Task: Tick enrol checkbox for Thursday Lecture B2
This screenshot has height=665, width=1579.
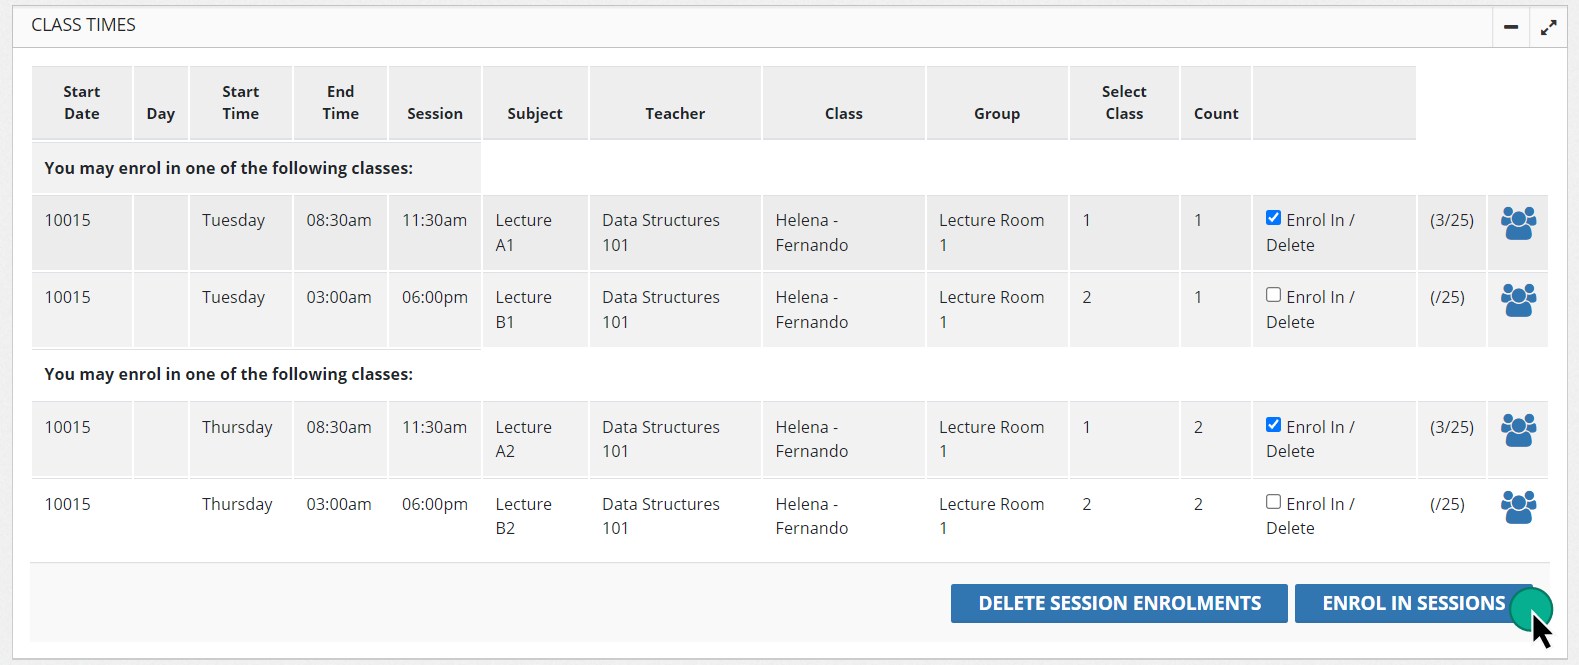Action: (1273, 502)
